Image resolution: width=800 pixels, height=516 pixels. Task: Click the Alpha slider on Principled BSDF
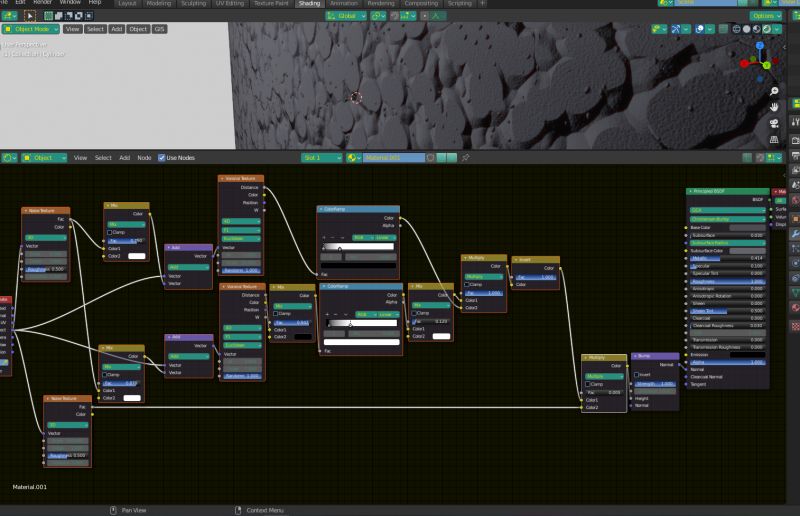[x=728, y=362]
